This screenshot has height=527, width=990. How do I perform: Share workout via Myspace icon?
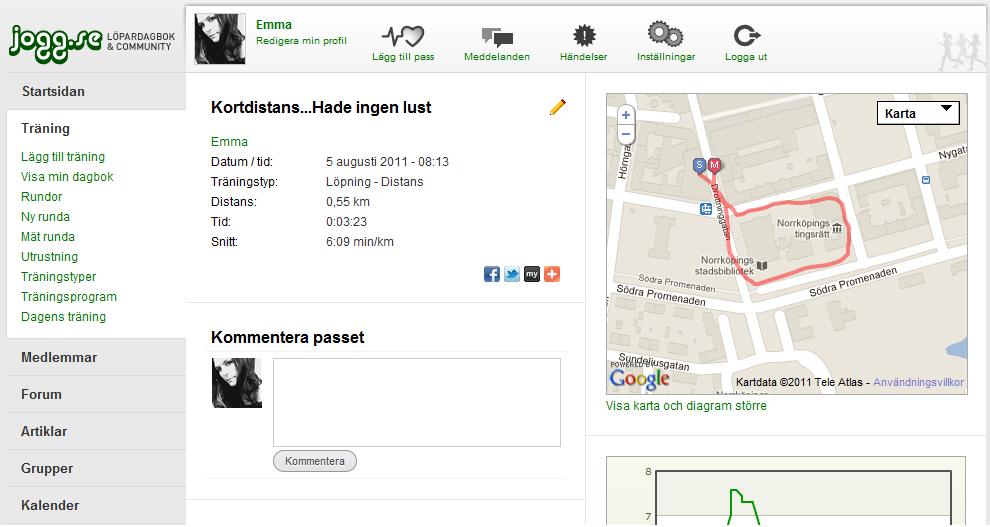tap(532, 274)
